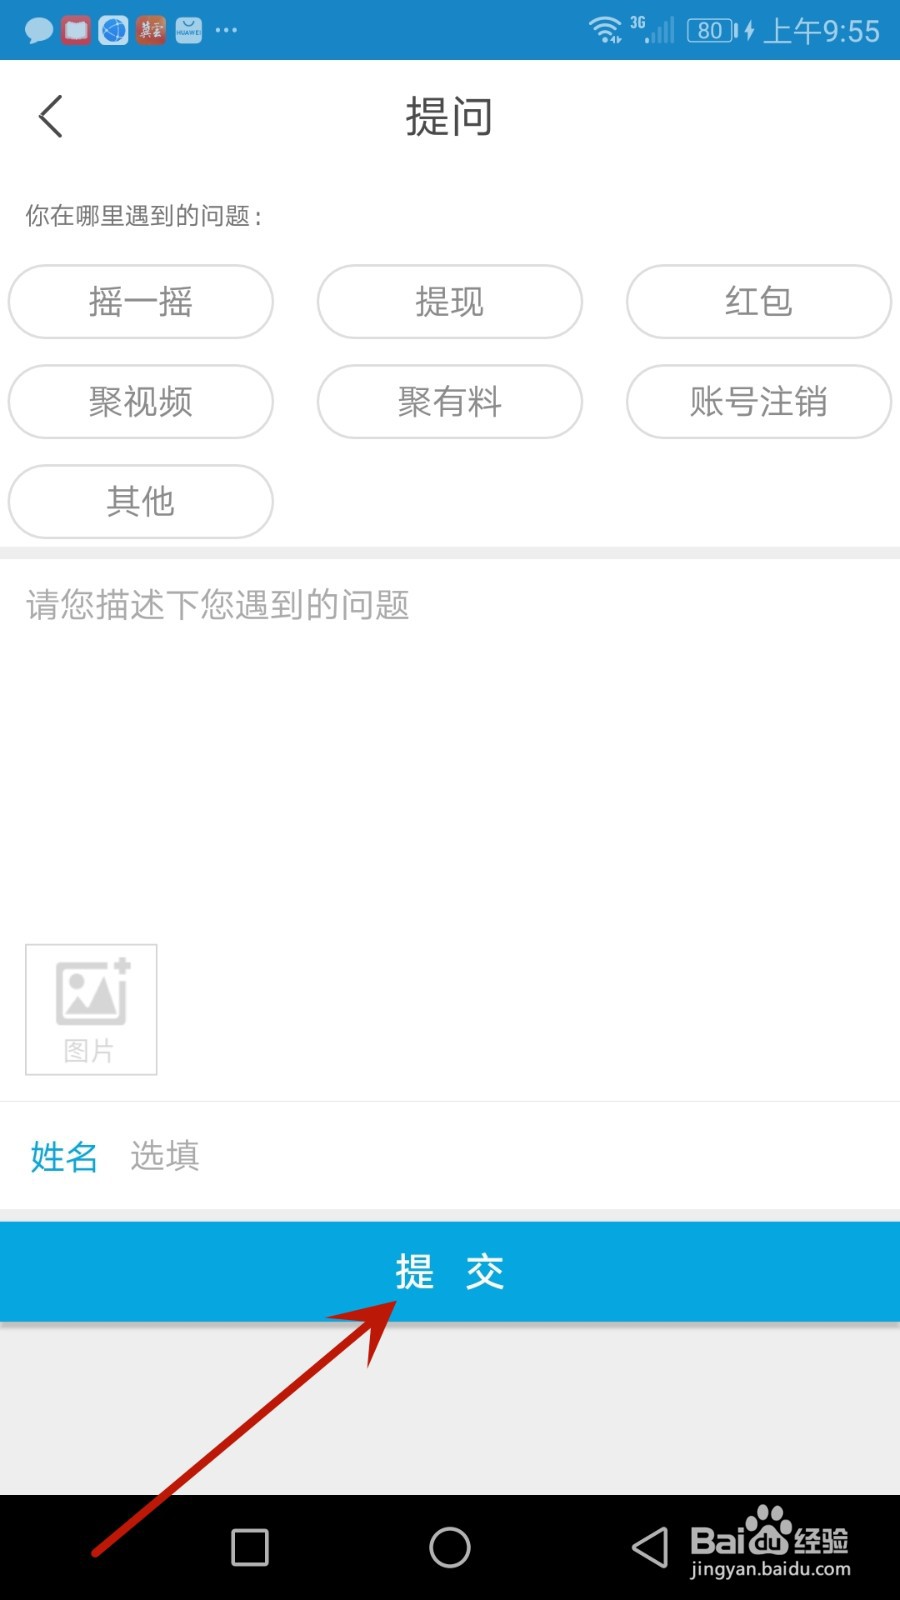Choose the 聚视频 category option

141,401
